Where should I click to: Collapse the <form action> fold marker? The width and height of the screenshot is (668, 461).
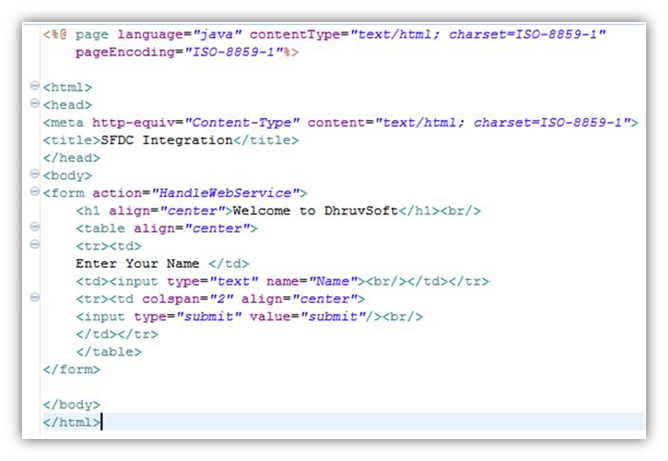pyautogui.click(x=35, y=192)
